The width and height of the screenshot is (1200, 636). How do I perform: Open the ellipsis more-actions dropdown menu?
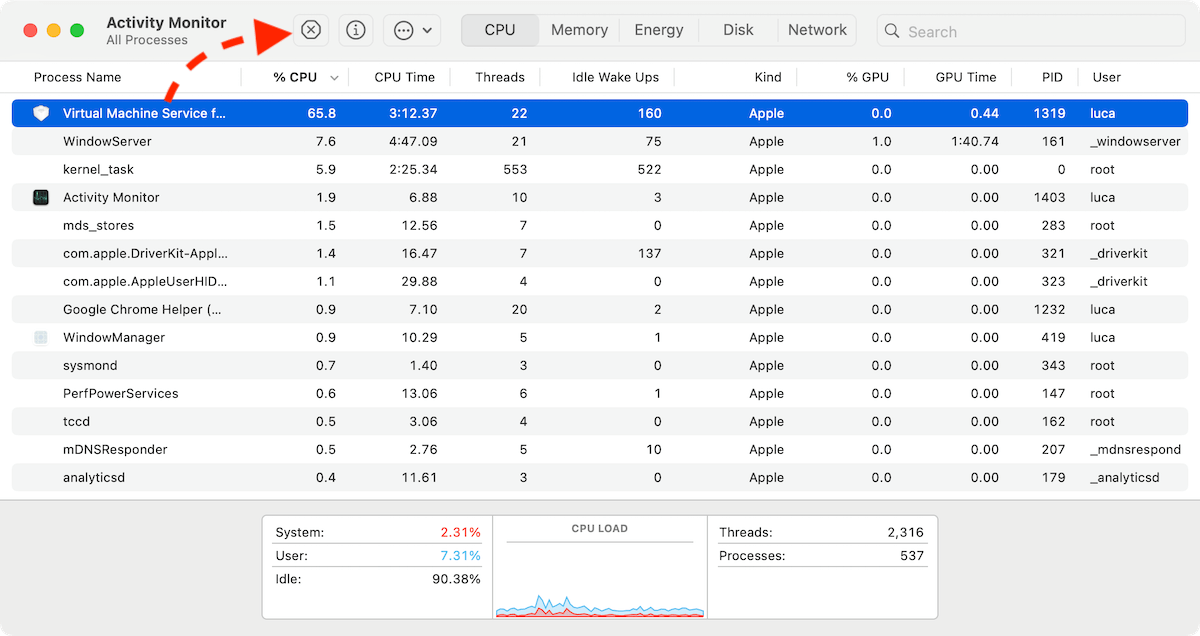coord(412,30)
